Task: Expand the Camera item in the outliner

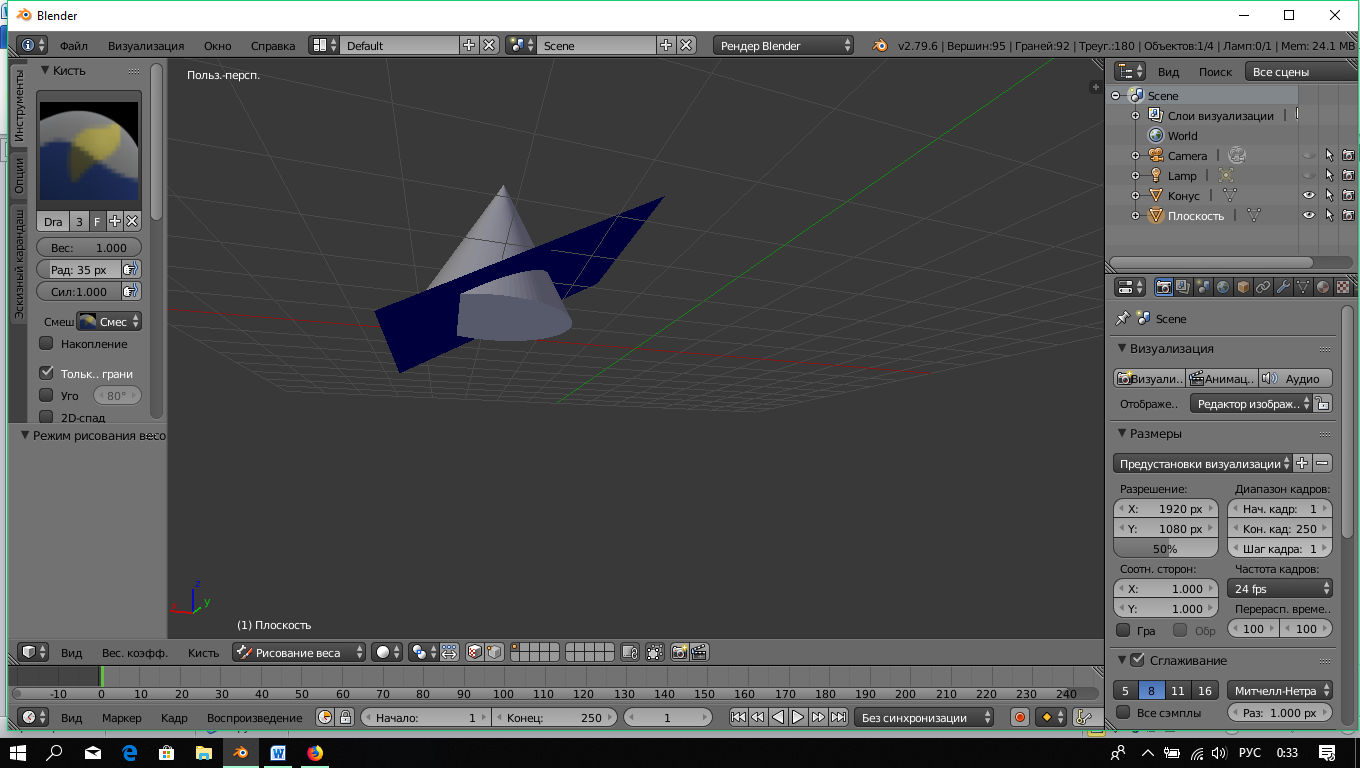Action: tap(1135, 156)
